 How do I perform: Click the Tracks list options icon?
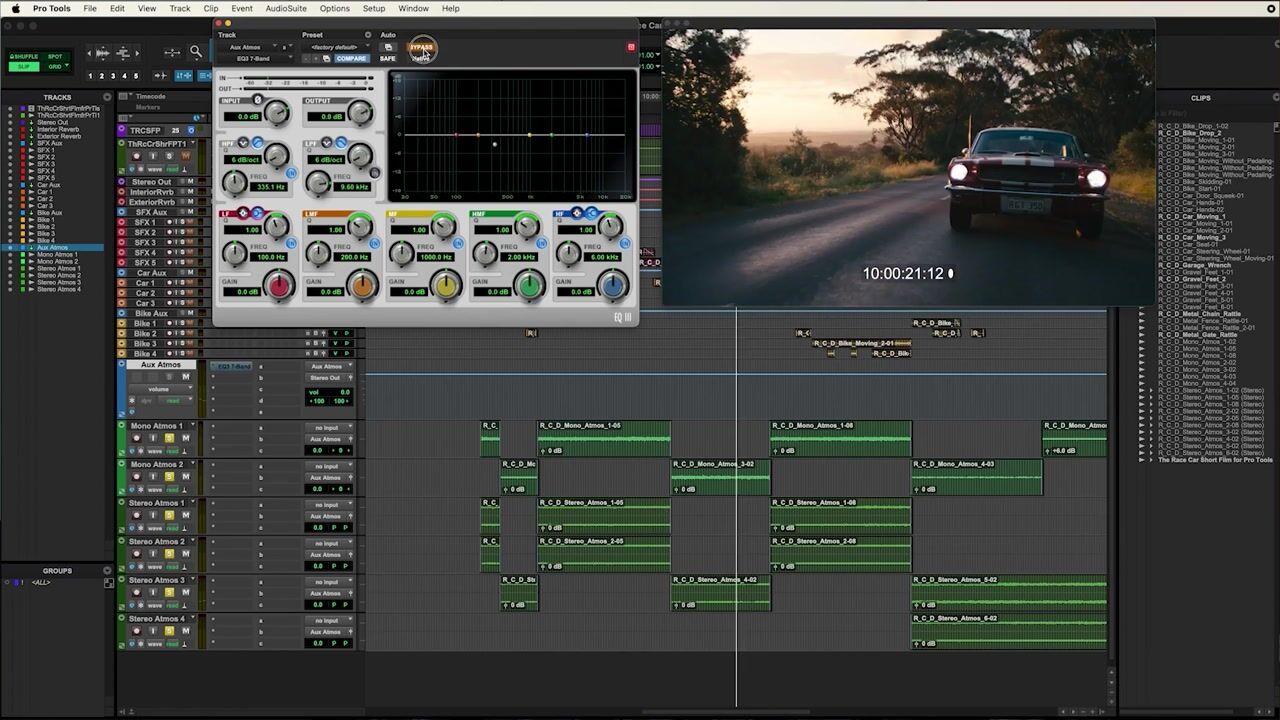(109, 97)
